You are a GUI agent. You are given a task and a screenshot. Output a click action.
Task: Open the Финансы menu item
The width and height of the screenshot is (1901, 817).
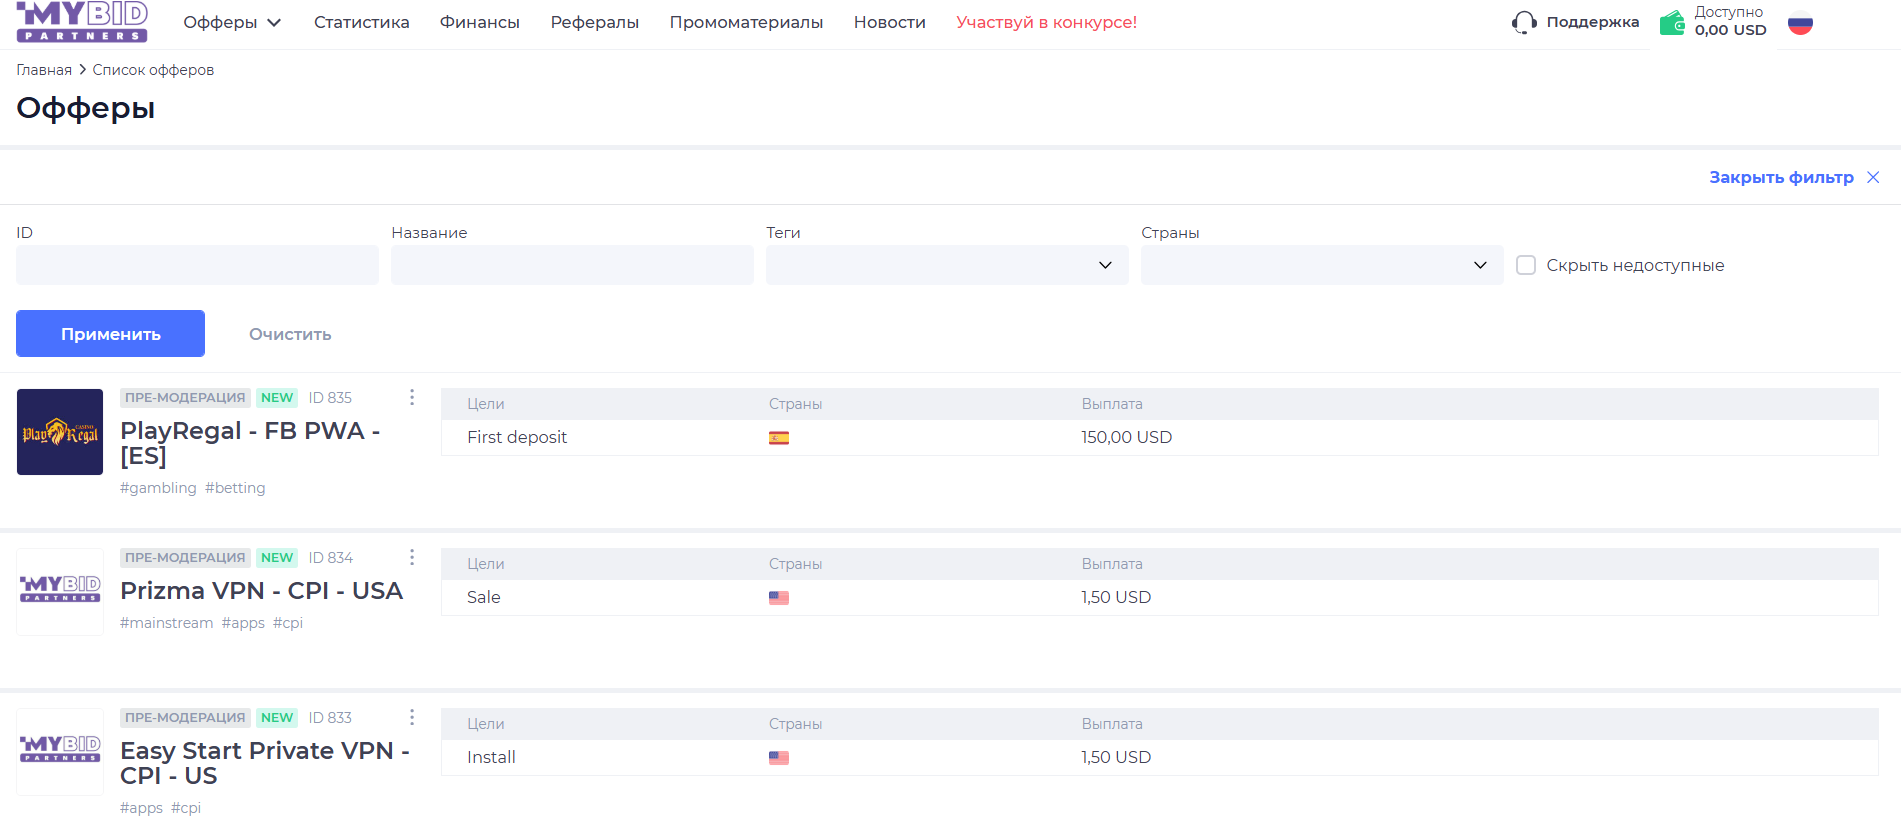click(480, 22)
